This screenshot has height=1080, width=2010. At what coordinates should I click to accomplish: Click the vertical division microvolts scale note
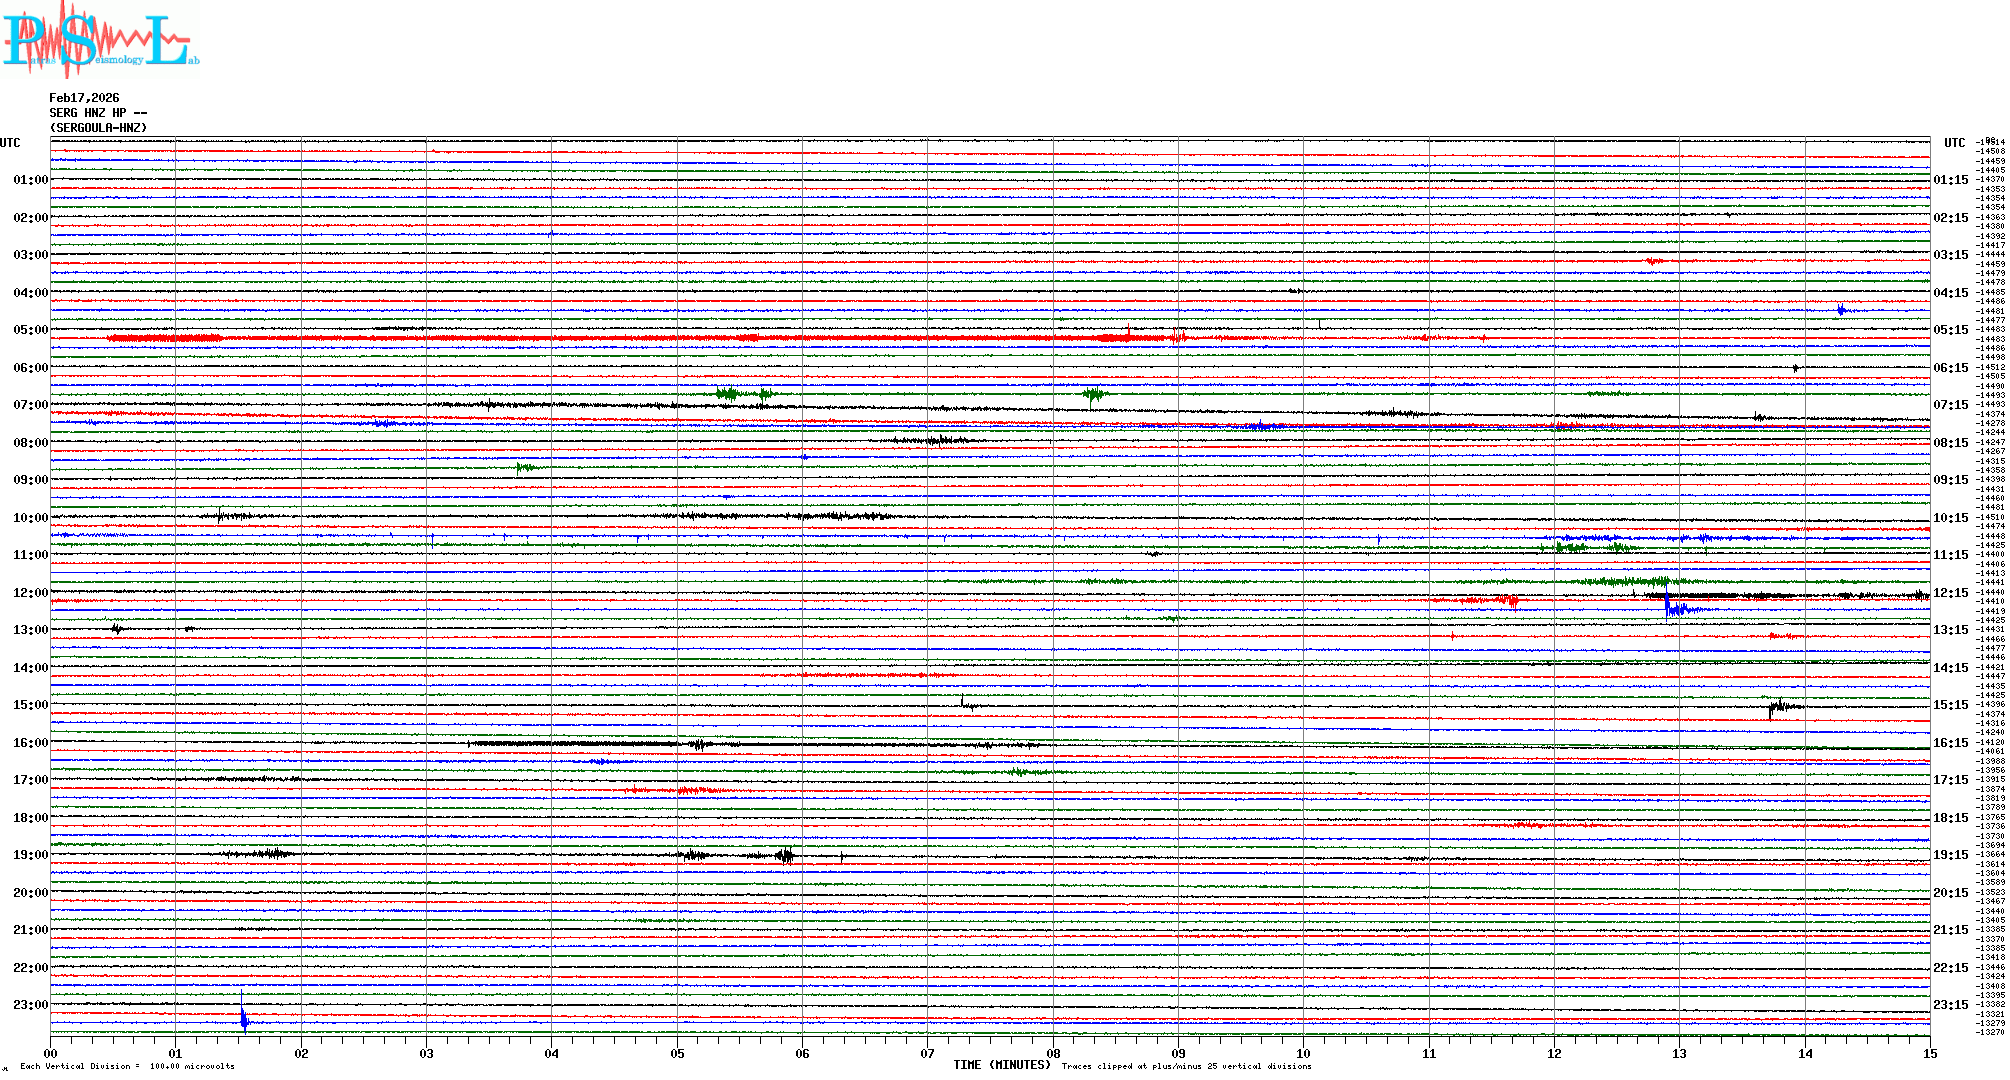pyautogui.click(x=127, y=1066)
